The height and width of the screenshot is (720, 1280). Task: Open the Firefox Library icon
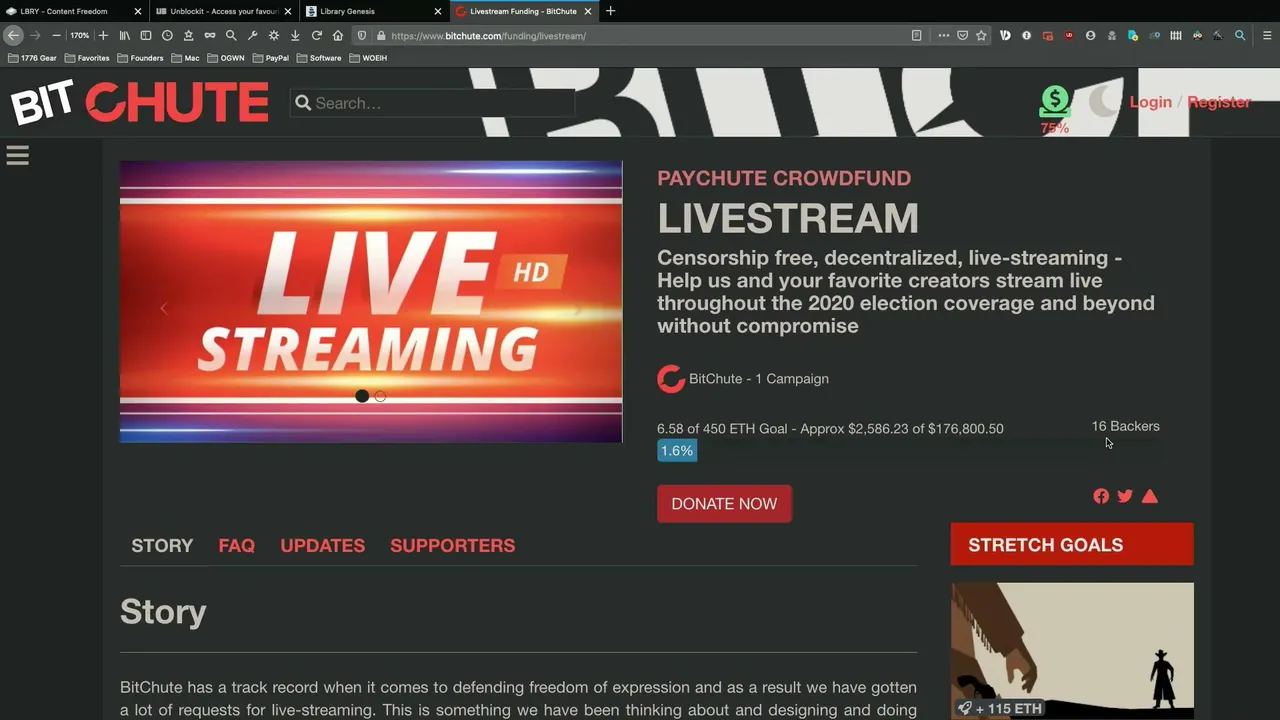[125, 35]
